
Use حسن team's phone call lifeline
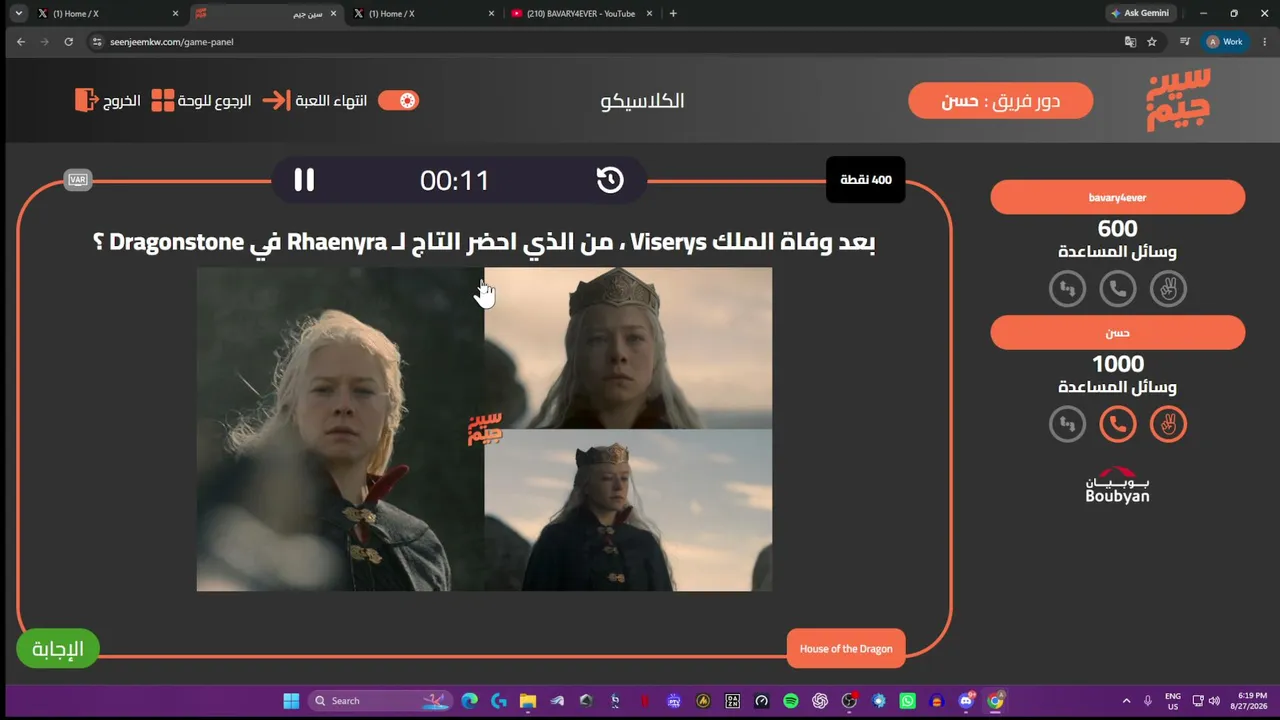[x=1118, y=424]
